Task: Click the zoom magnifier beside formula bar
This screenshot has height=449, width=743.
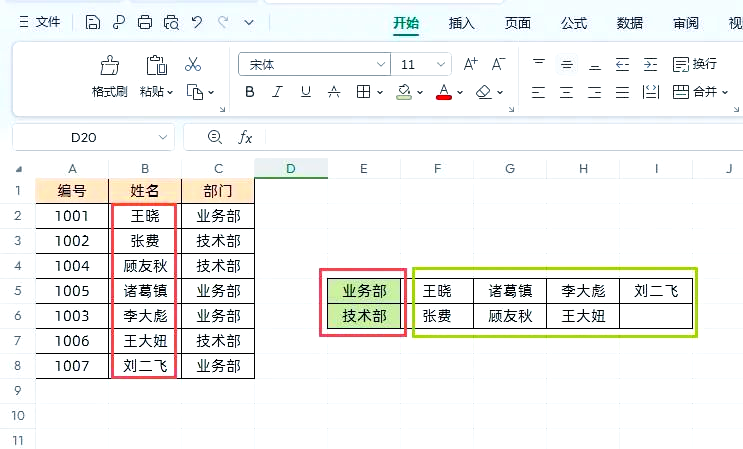Action: (215, 137)
